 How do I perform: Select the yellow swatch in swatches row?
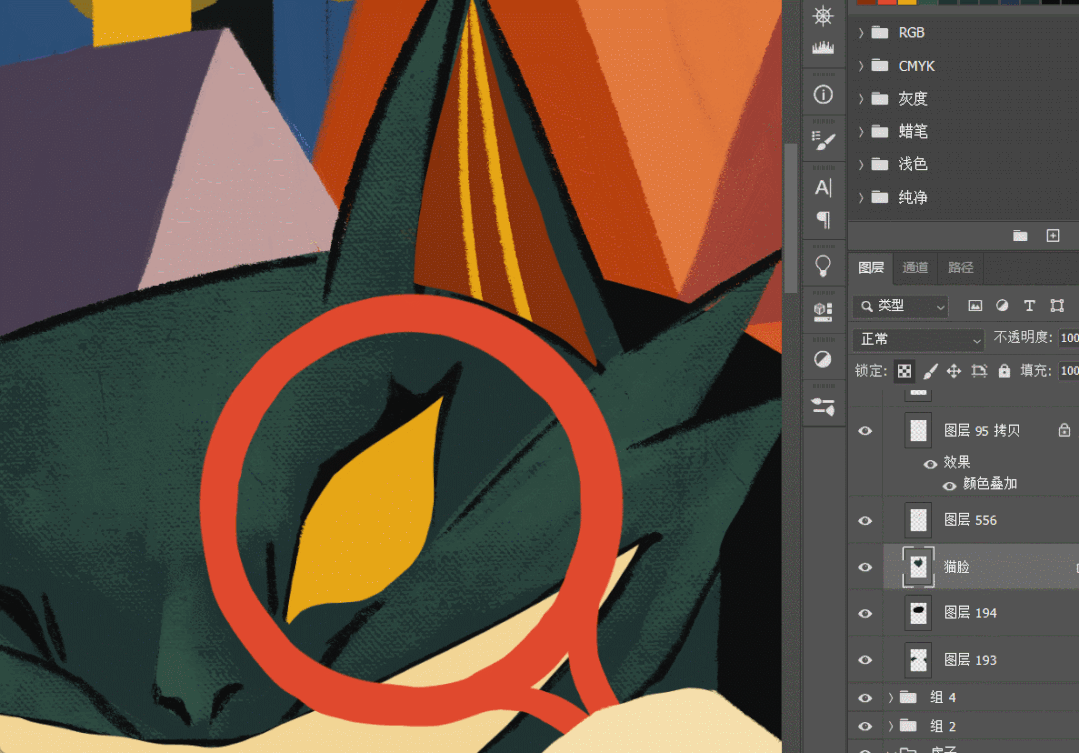(908, 2)
